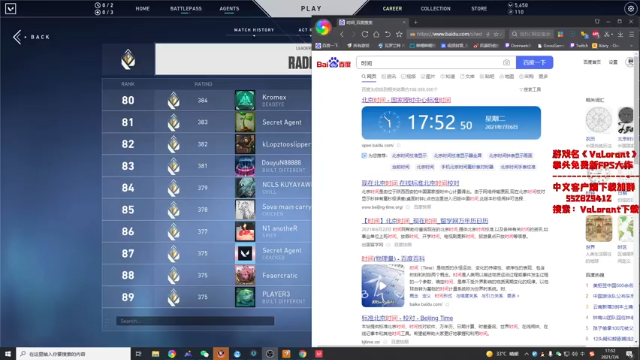Open the scissors screenshot tool in browser
Screen dimensions: 640x360
click(x=607, y=34)
